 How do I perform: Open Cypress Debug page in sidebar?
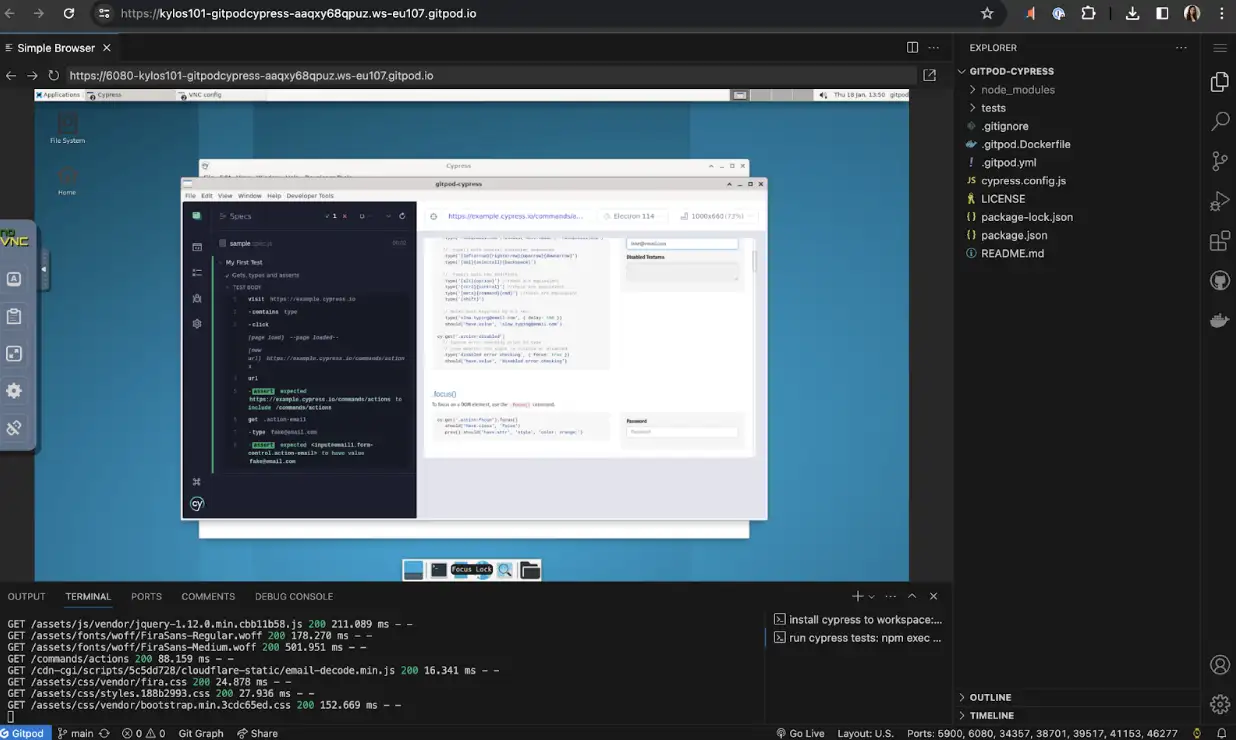pos(197,298)
